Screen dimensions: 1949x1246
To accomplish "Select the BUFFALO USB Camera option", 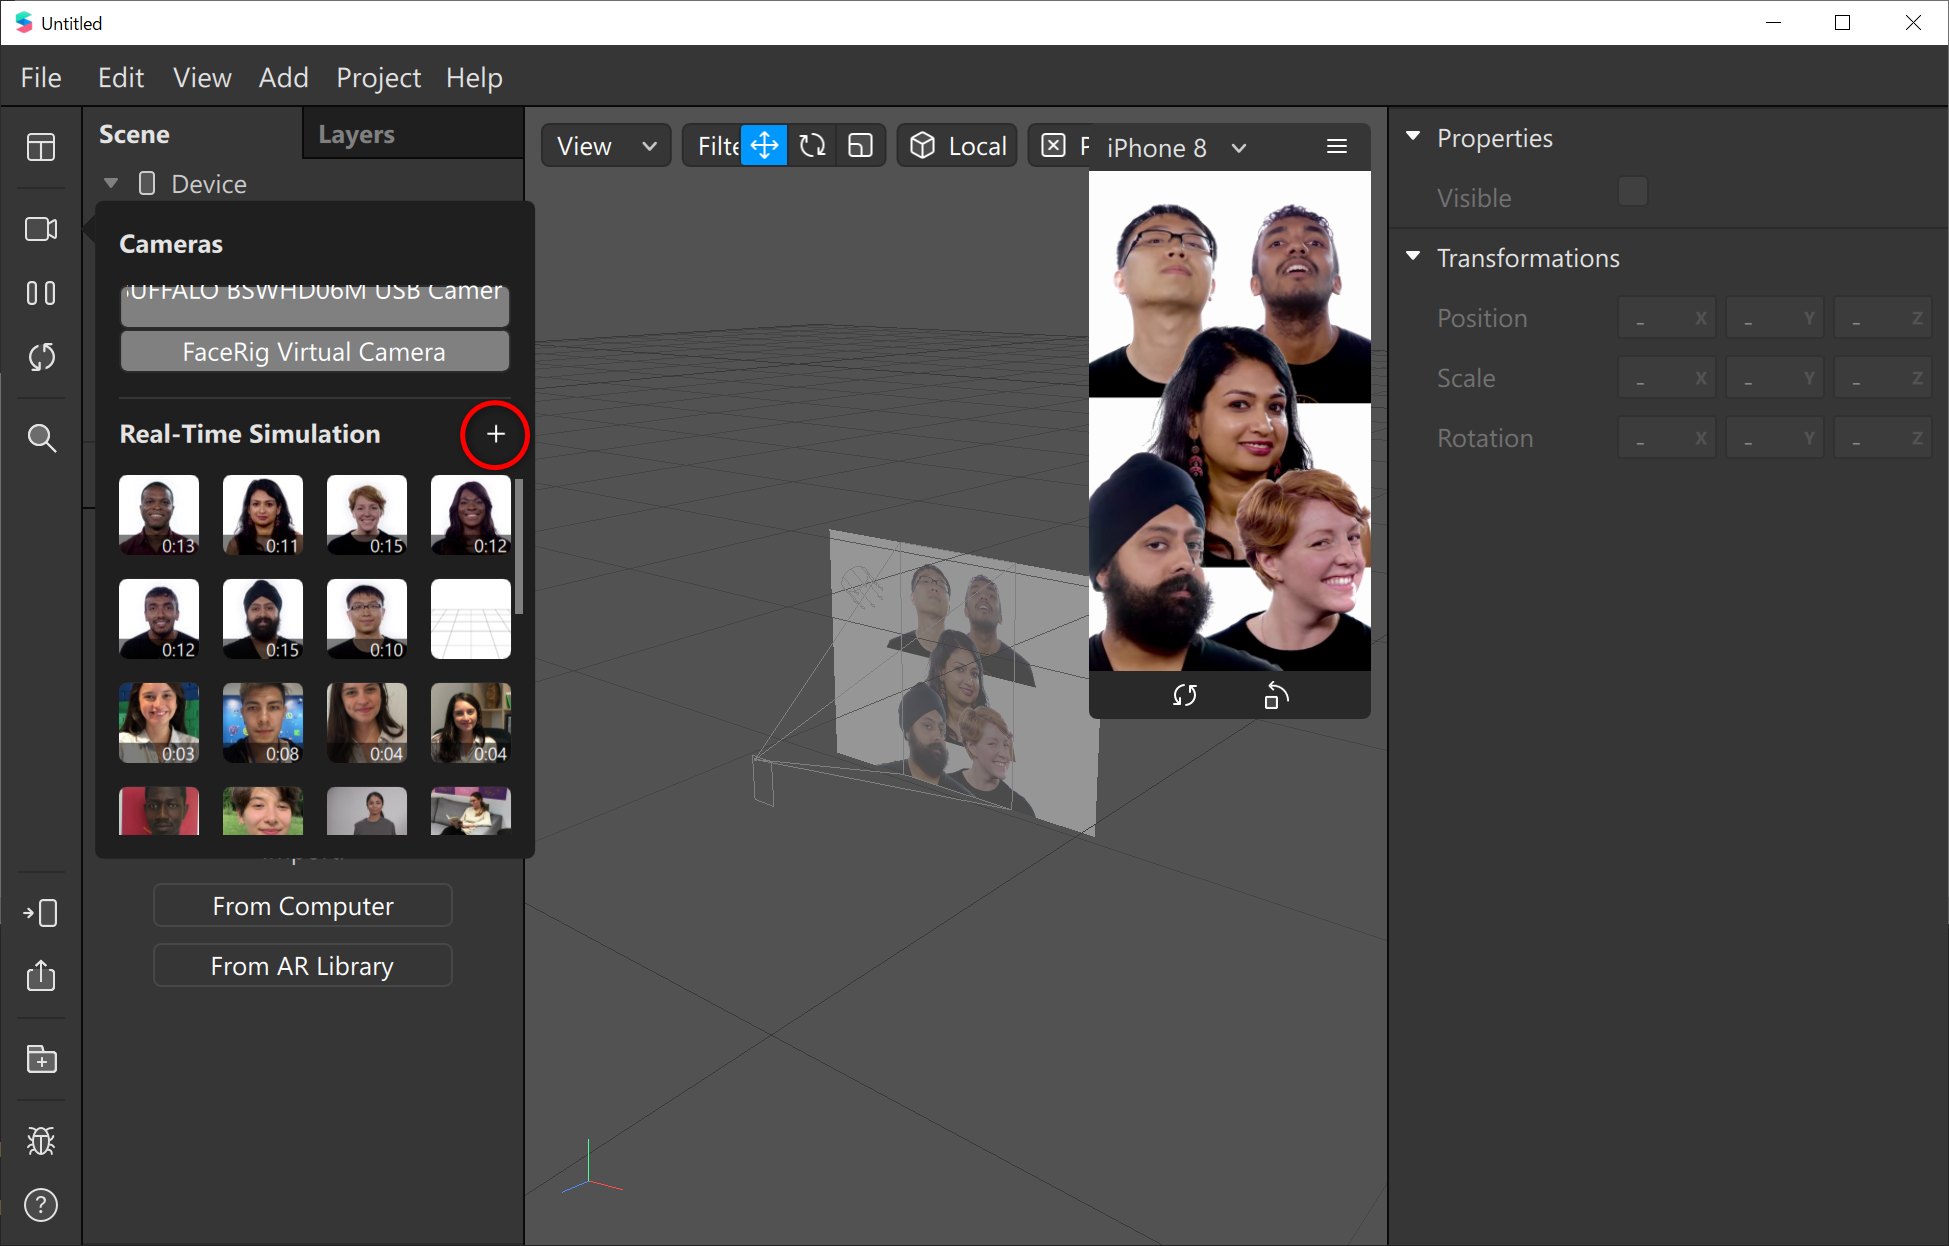I will (315, 304).
